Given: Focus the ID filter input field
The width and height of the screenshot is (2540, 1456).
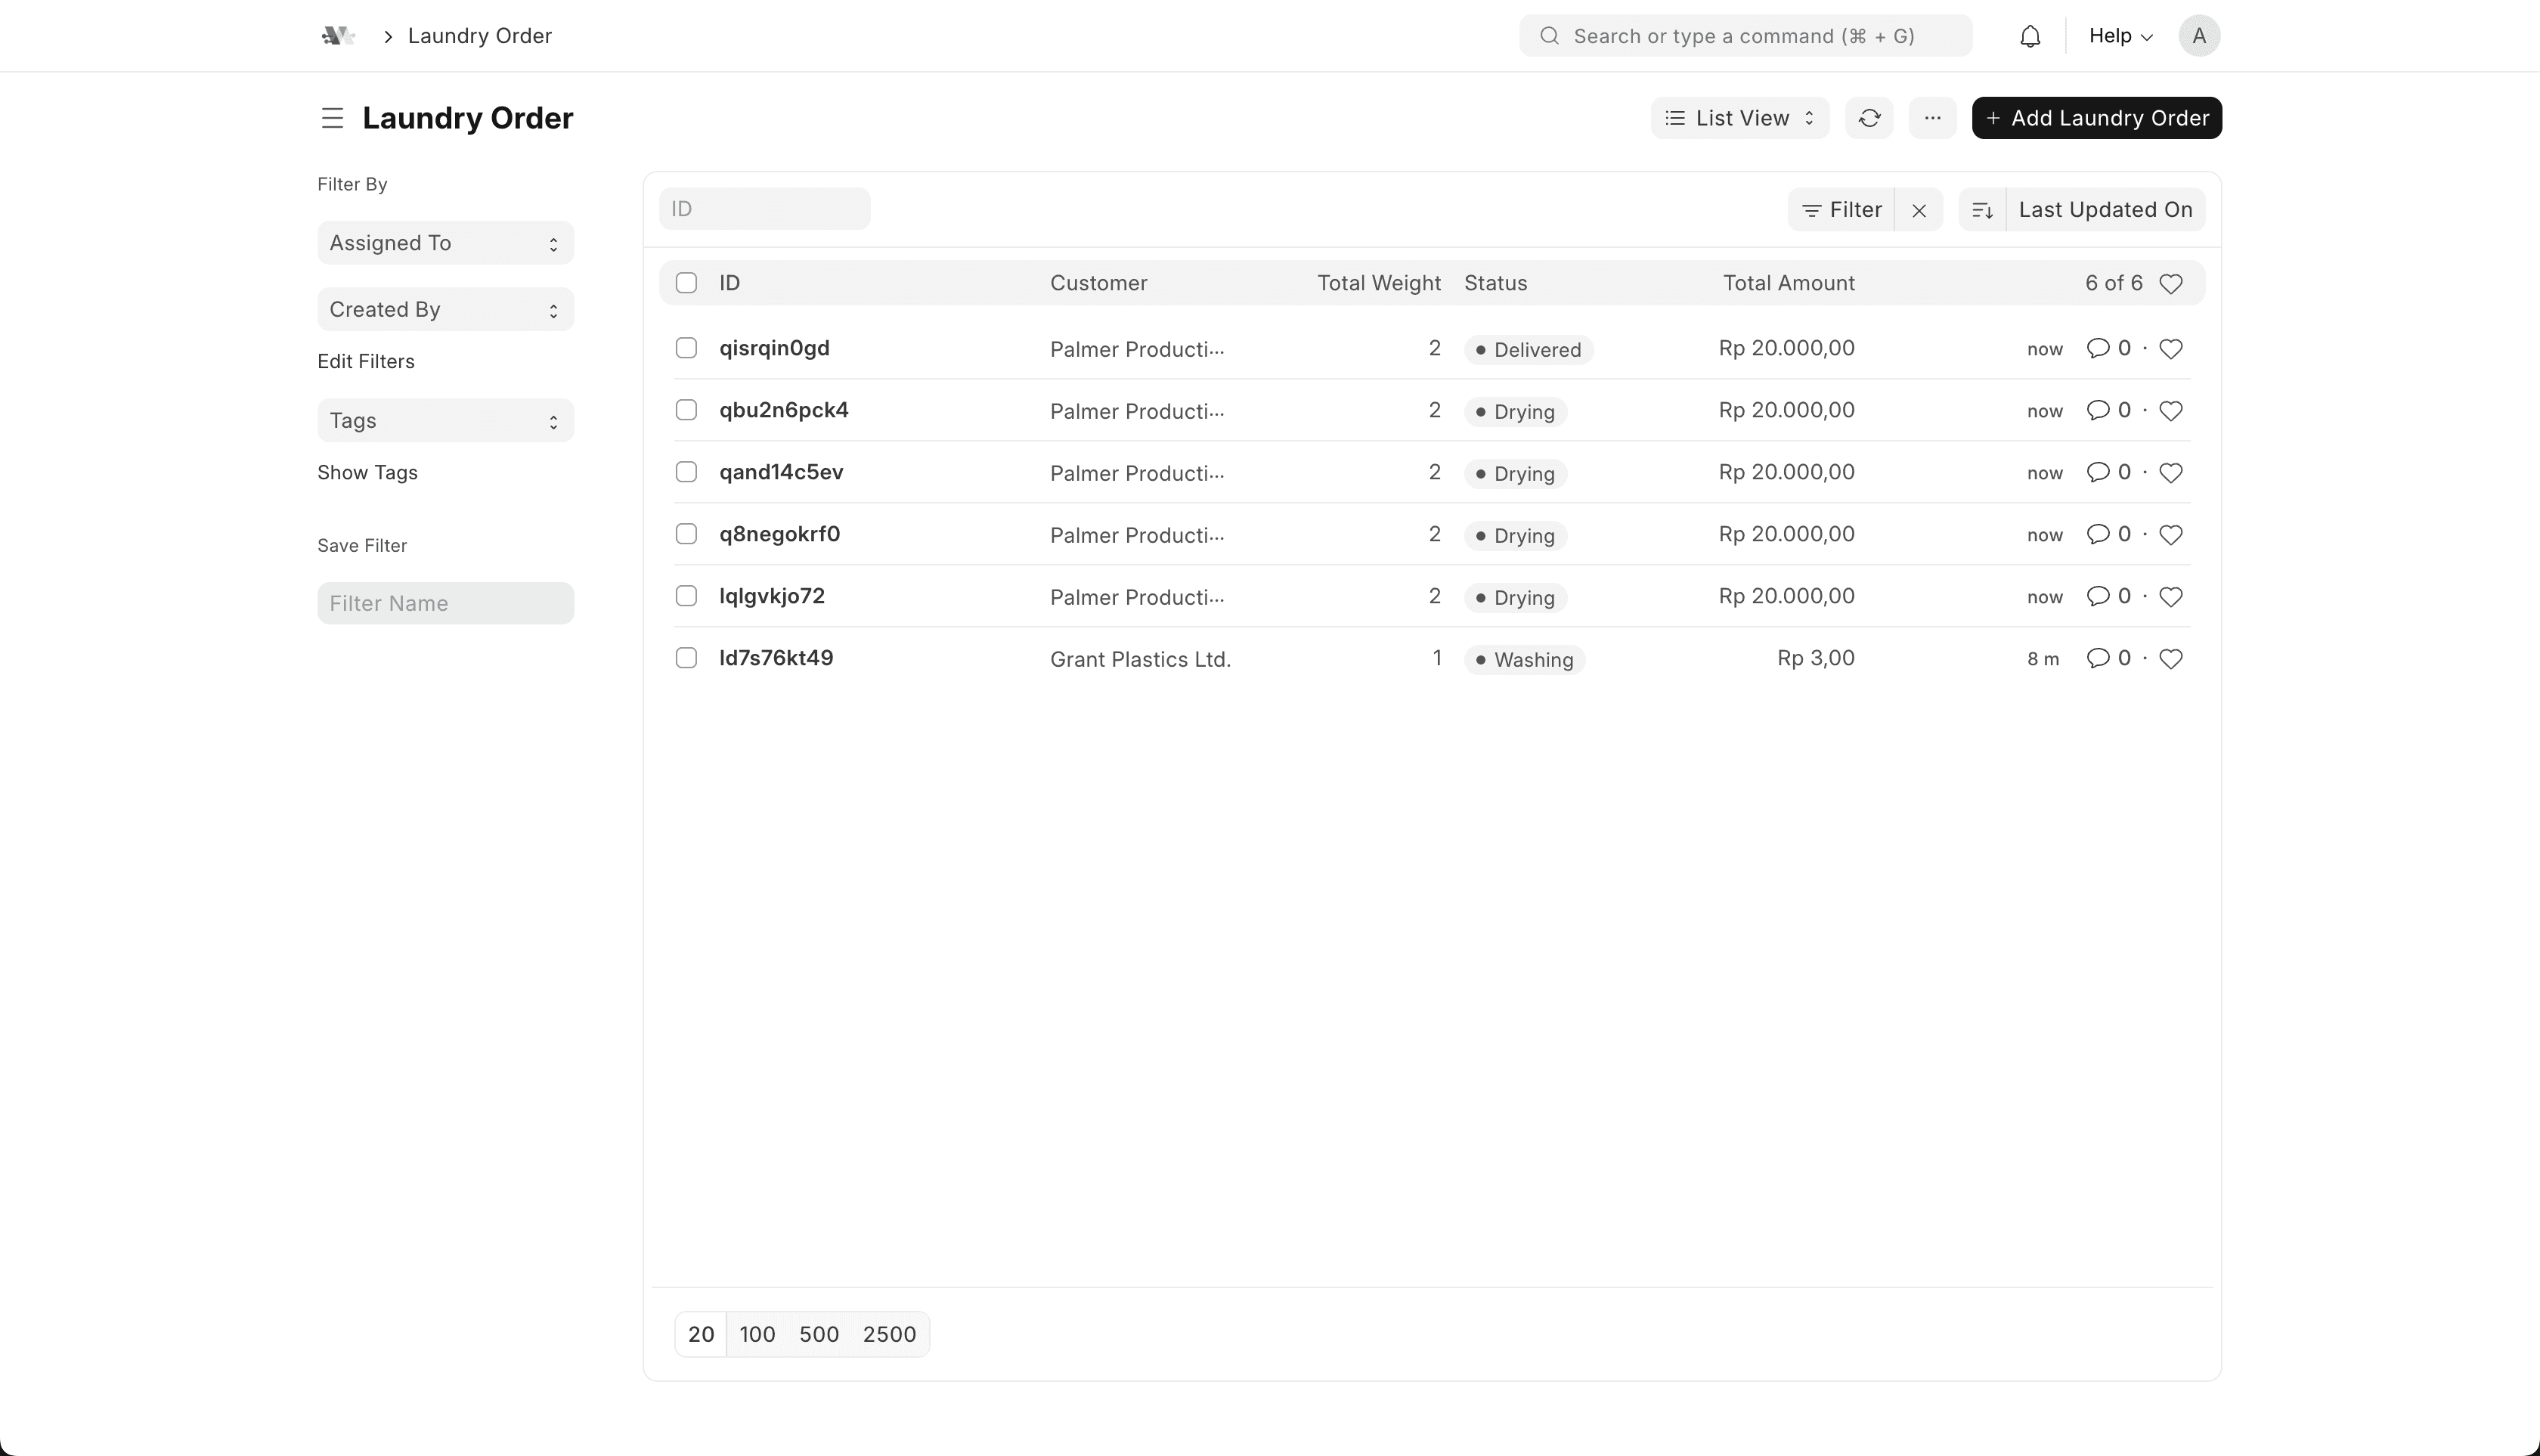Looking at the screenshot, I should [764, 209].
